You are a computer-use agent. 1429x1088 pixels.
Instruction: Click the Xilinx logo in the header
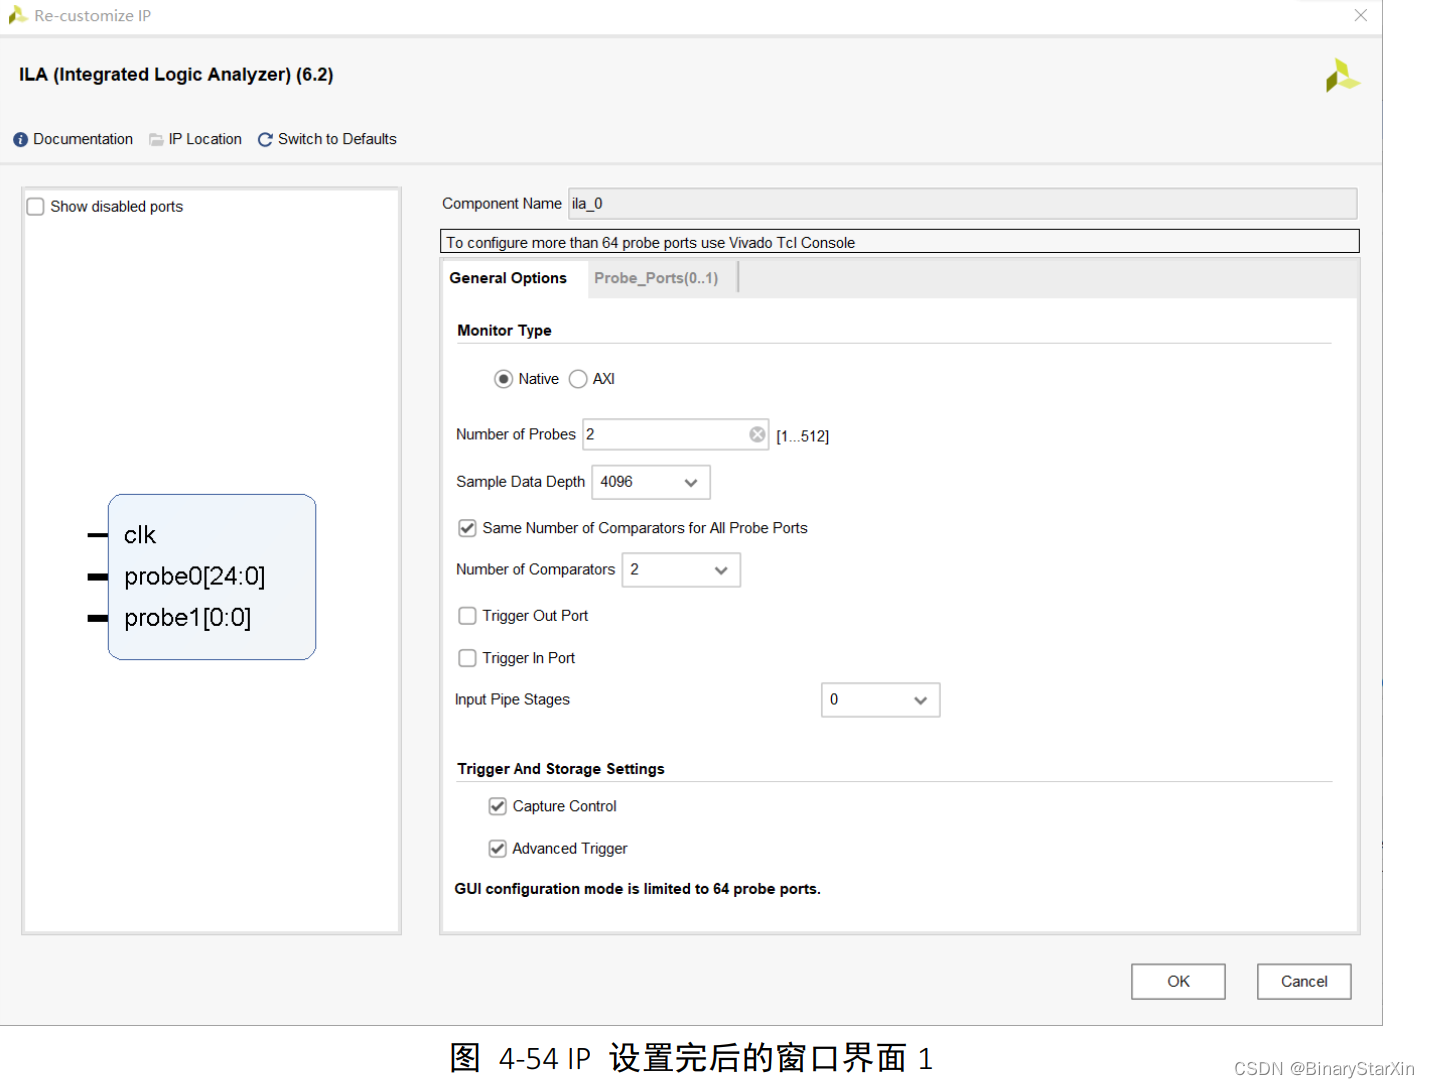coord(1342,76)
